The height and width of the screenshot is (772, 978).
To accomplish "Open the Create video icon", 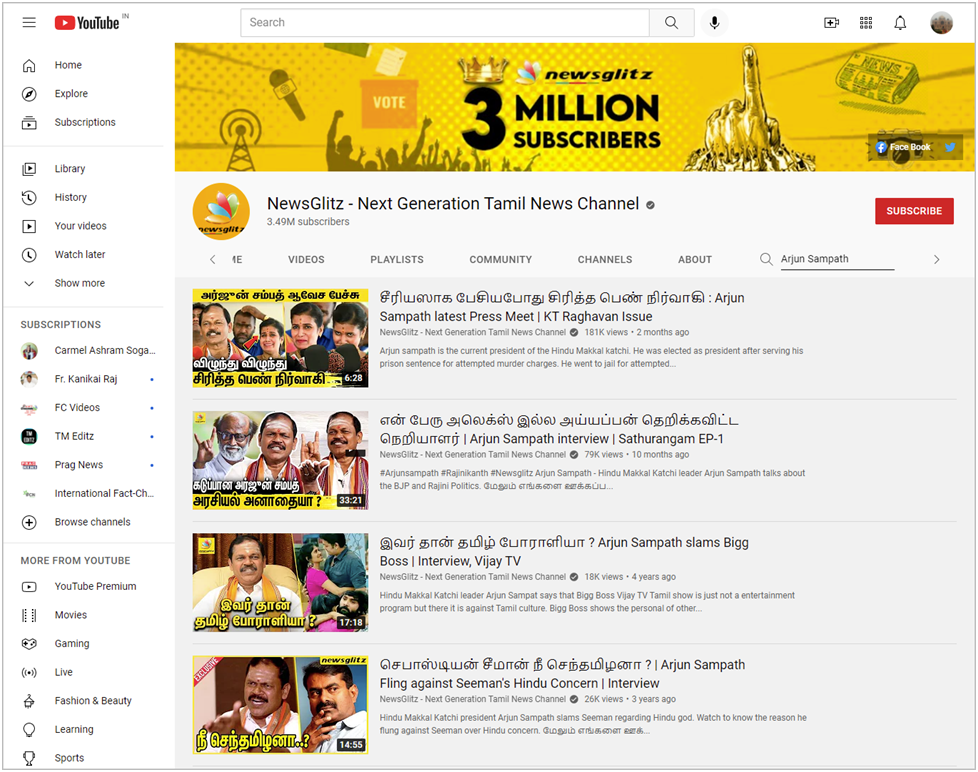I will pyautogui.click(x=831, y=23).
